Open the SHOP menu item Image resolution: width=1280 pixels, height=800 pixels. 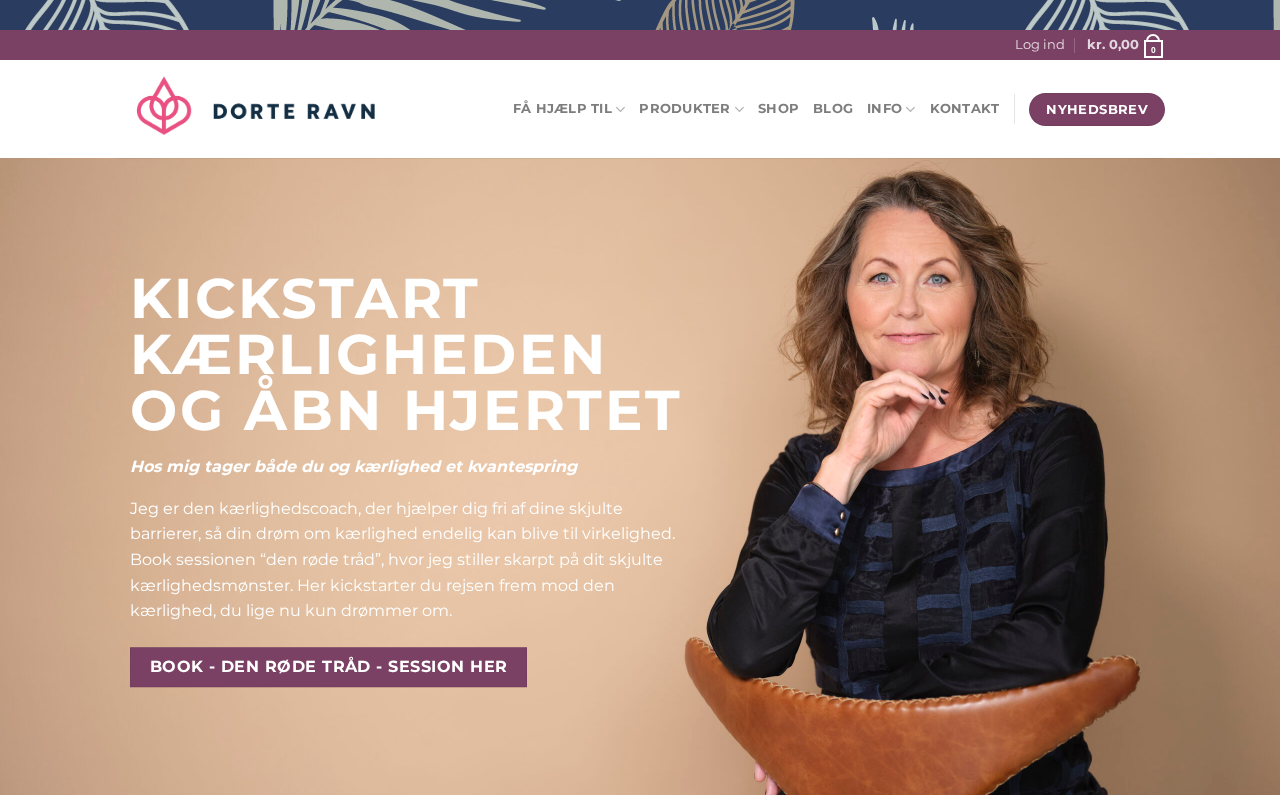778,109
